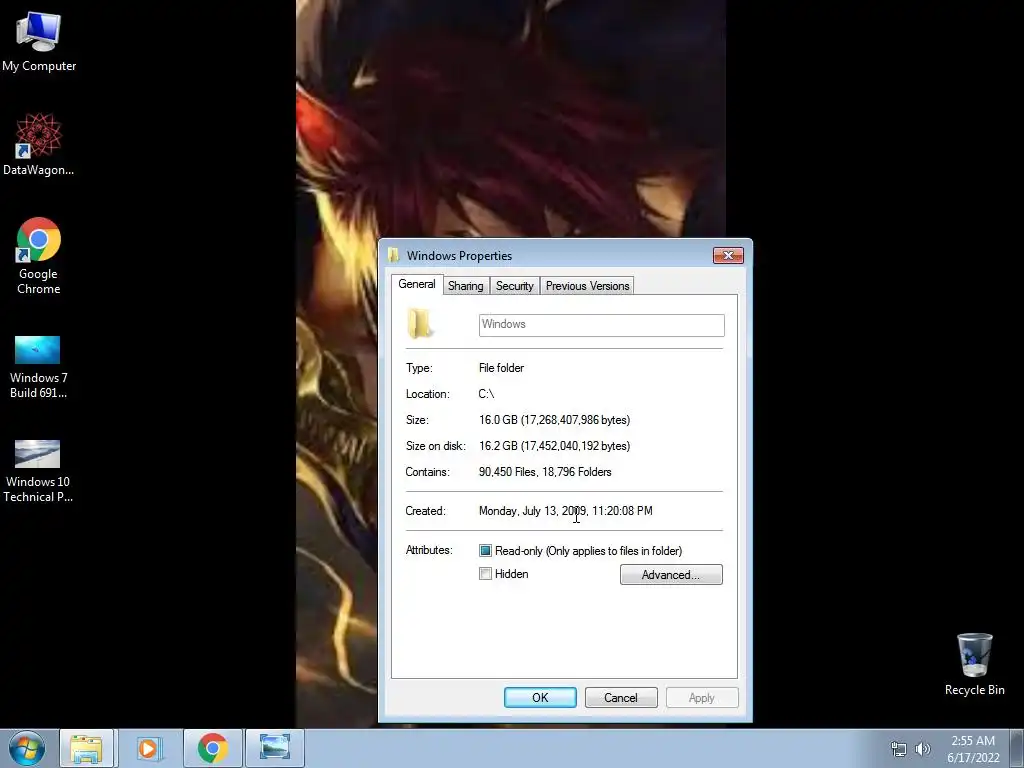Click the Show desktop strip on the taskbar

(1017, 748)
